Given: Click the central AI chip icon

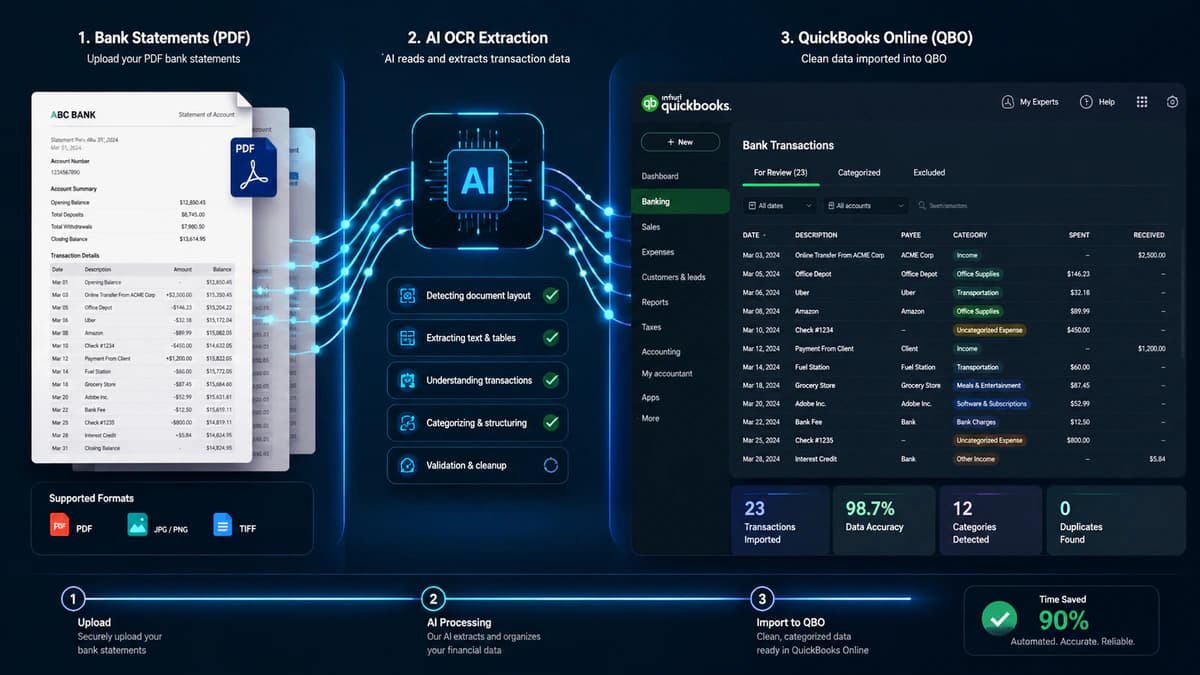Looking at the screenshot, I should tap(477, 180).
